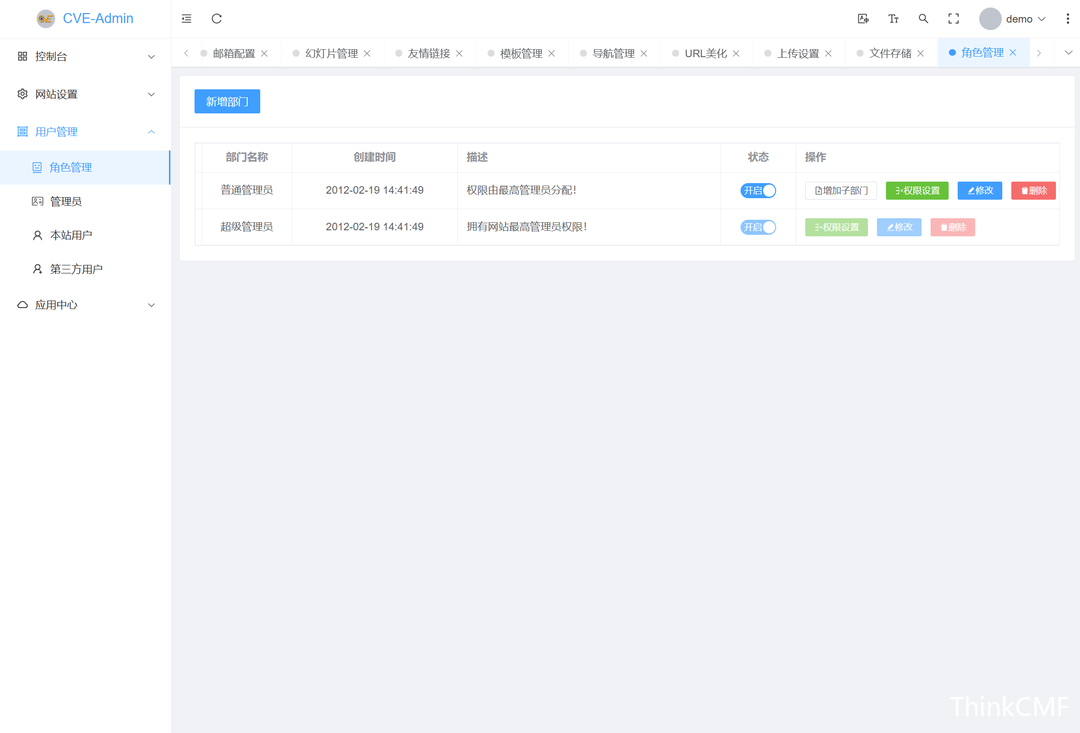Toggle status switch for 普通管理员
Screen dimensions: 1080x733
758,191
